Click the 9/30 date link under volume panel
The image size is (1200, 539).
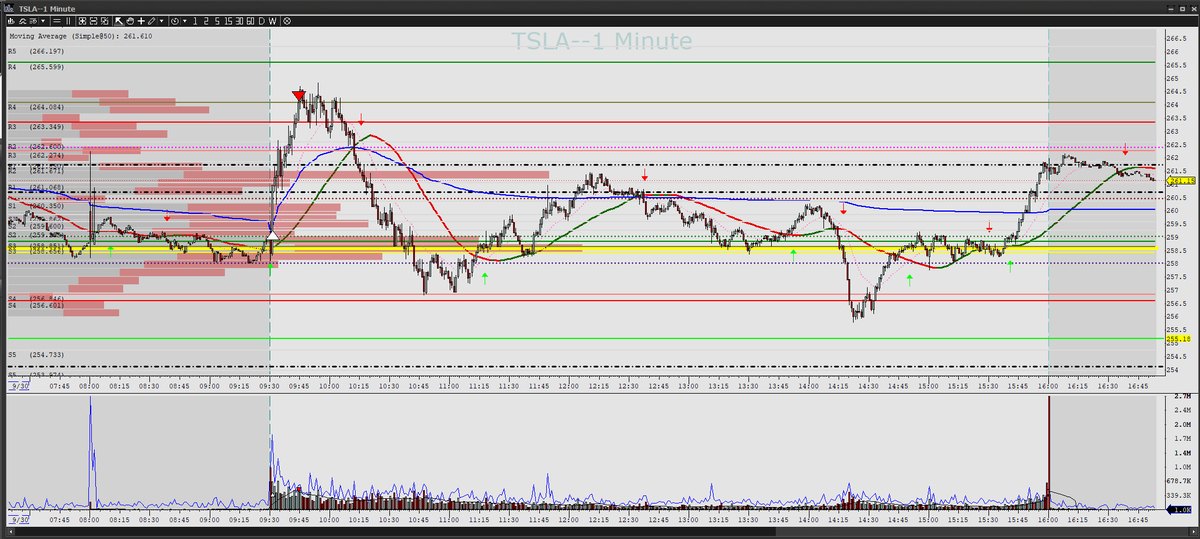pos(17,520)
